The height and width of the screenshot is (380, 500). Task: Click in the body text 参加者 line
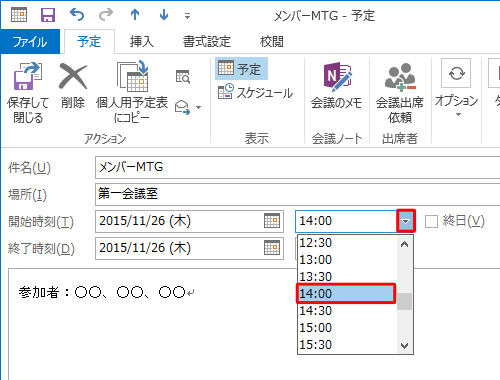pos(107,292)
